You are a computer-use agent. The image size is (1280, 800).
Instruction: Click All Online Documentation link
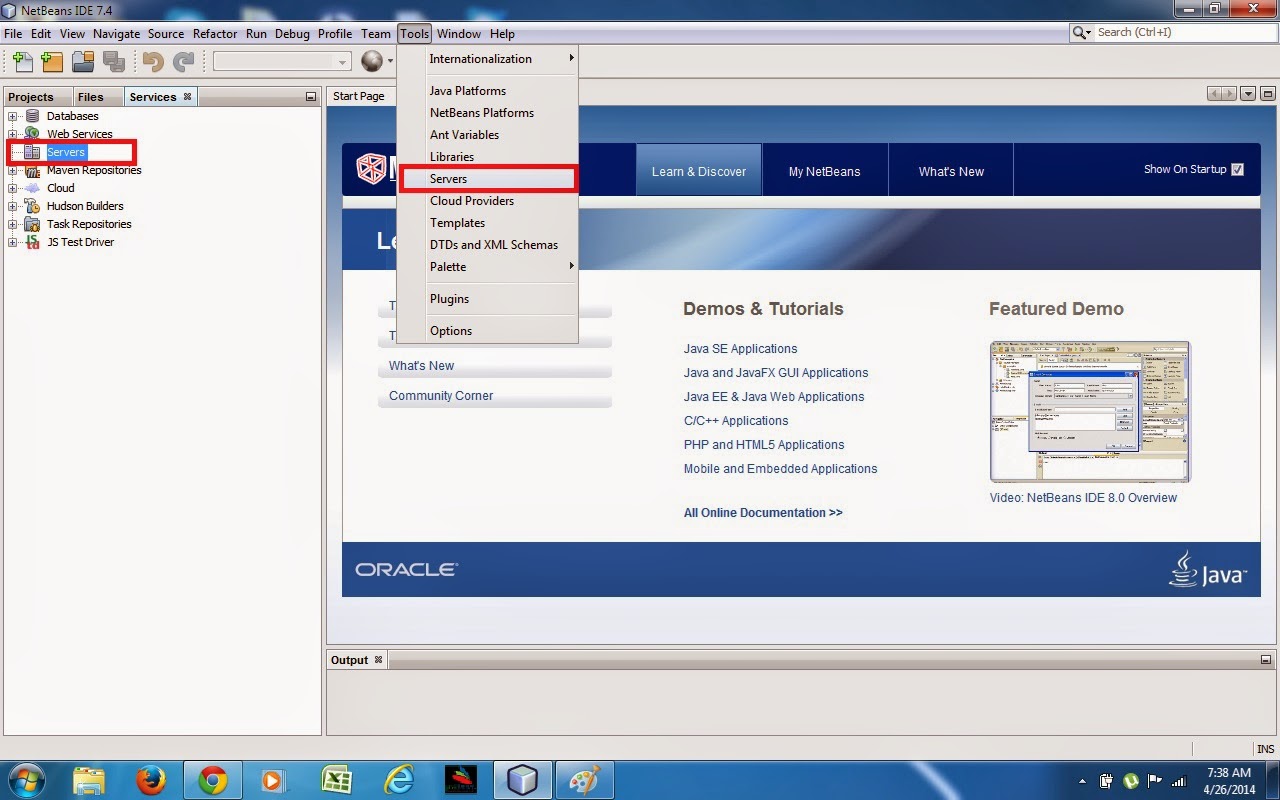(763, 513)
